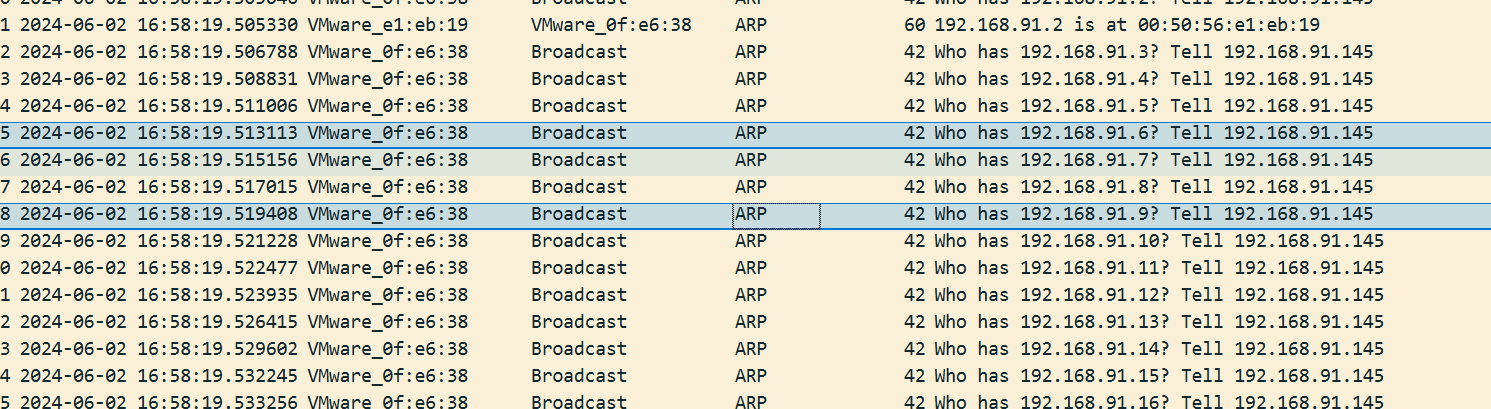Screen dimensions: 1491x409
Task: Click length value 42 in the 192.168.91.15 row
Action: click(914, 376)
